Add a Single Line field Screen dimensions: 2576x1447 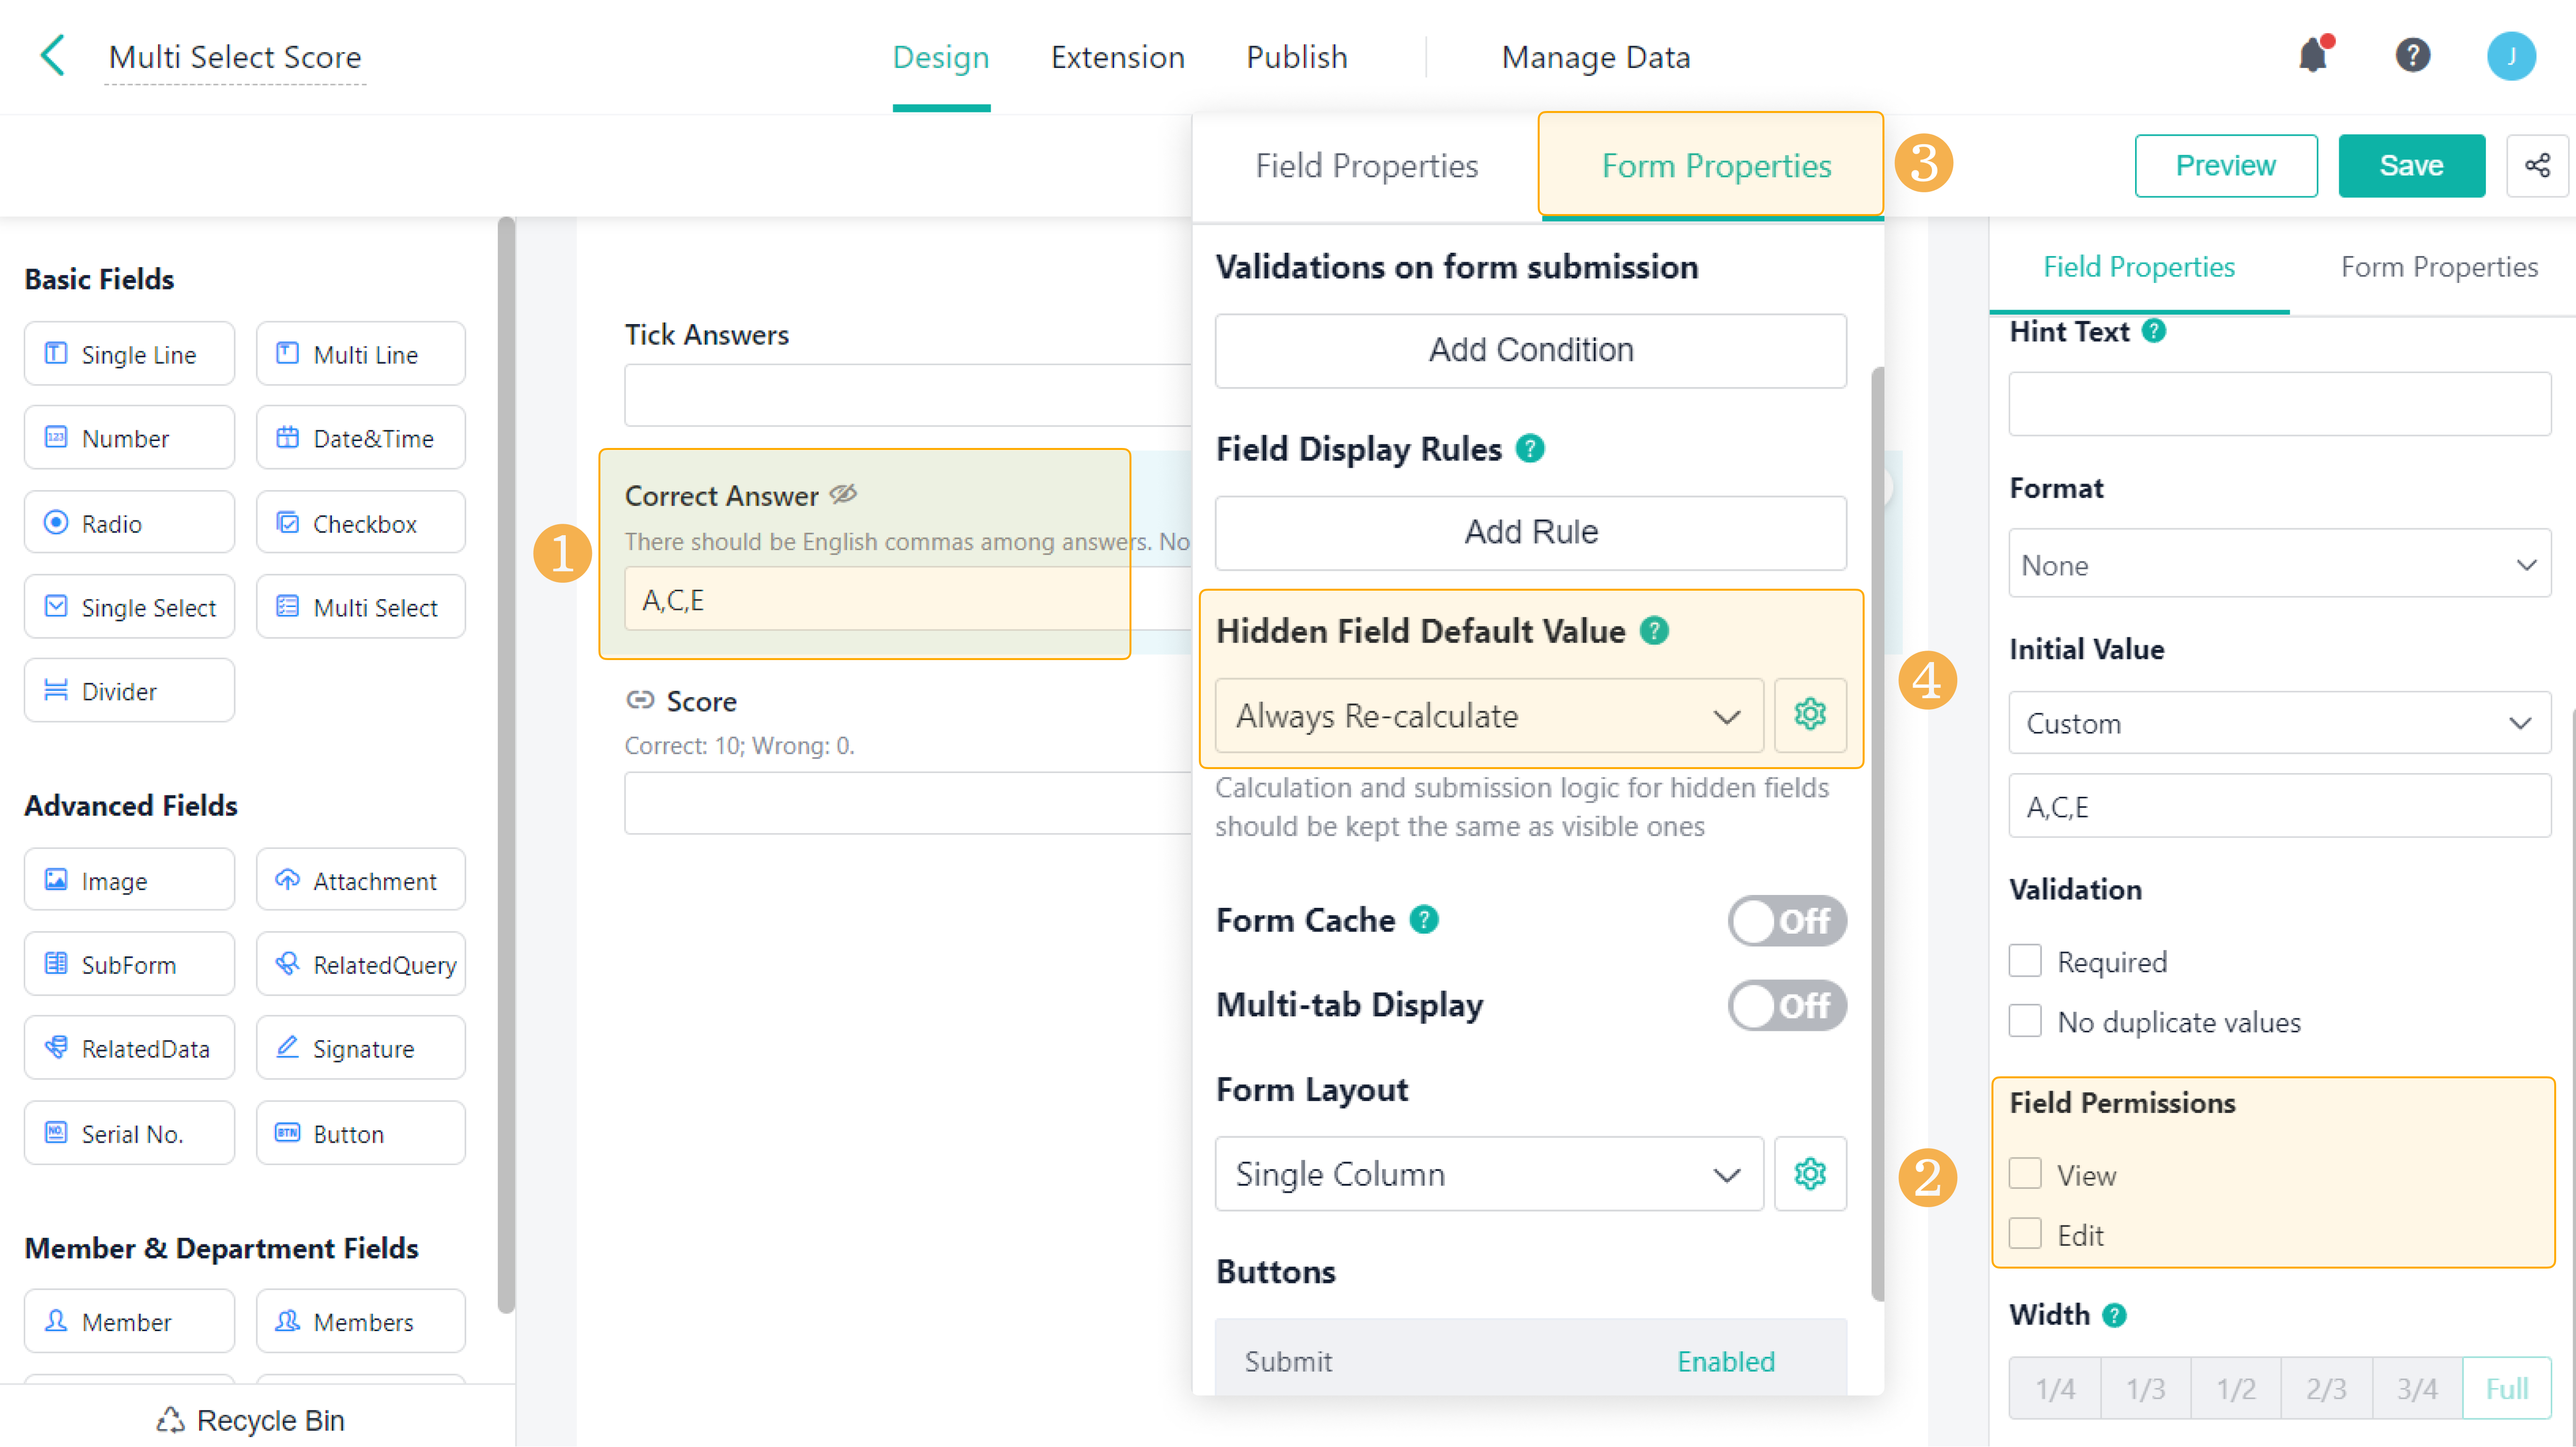[x=129, y=353]
